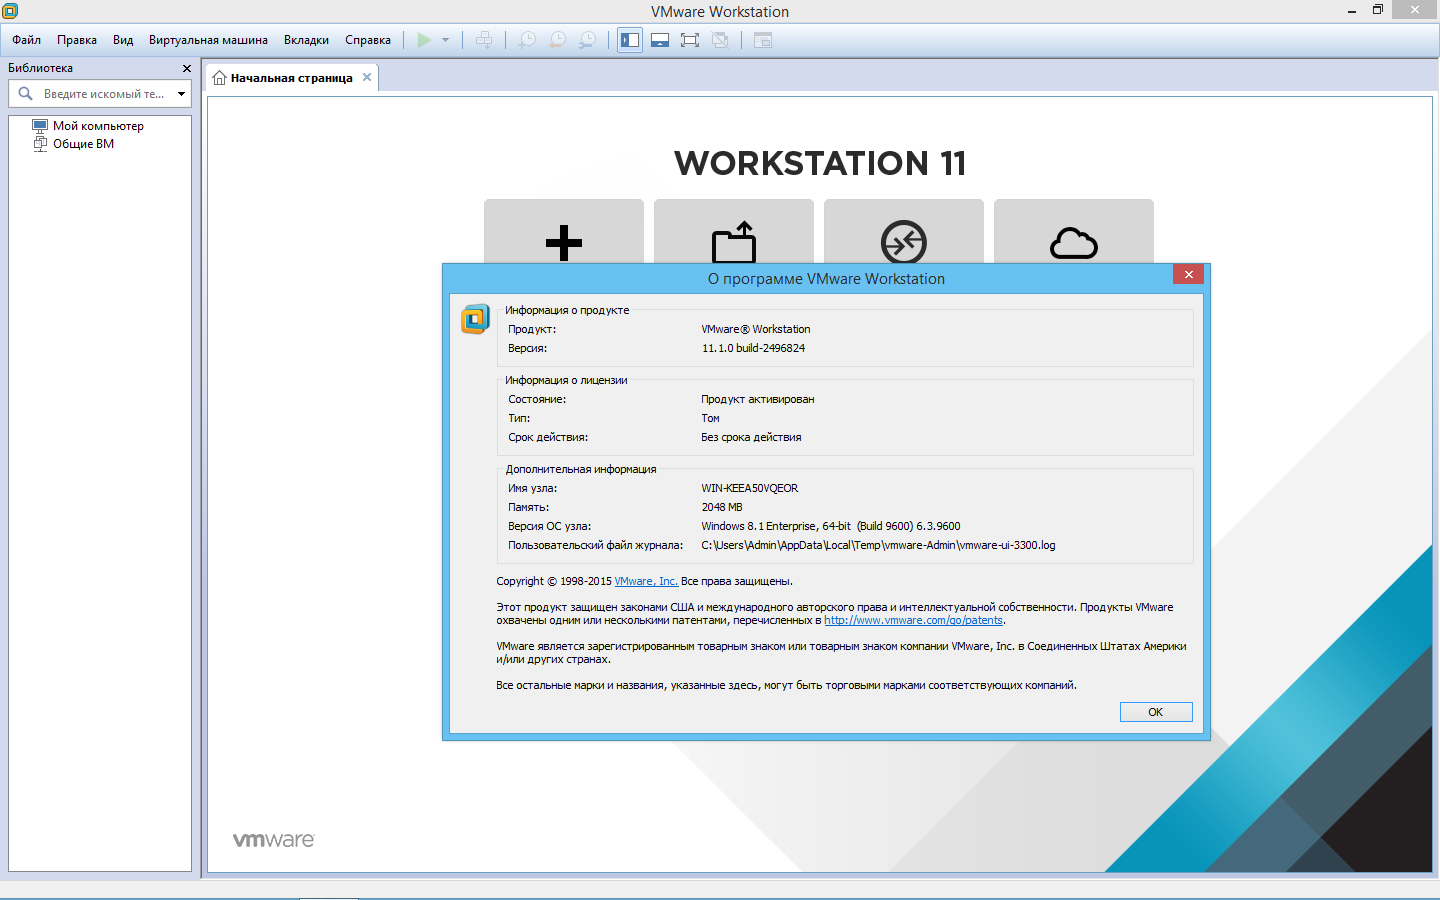Click the create new VM plus tile
Image resolution: width=1440 pixels, height=900 pixels.
564,231
